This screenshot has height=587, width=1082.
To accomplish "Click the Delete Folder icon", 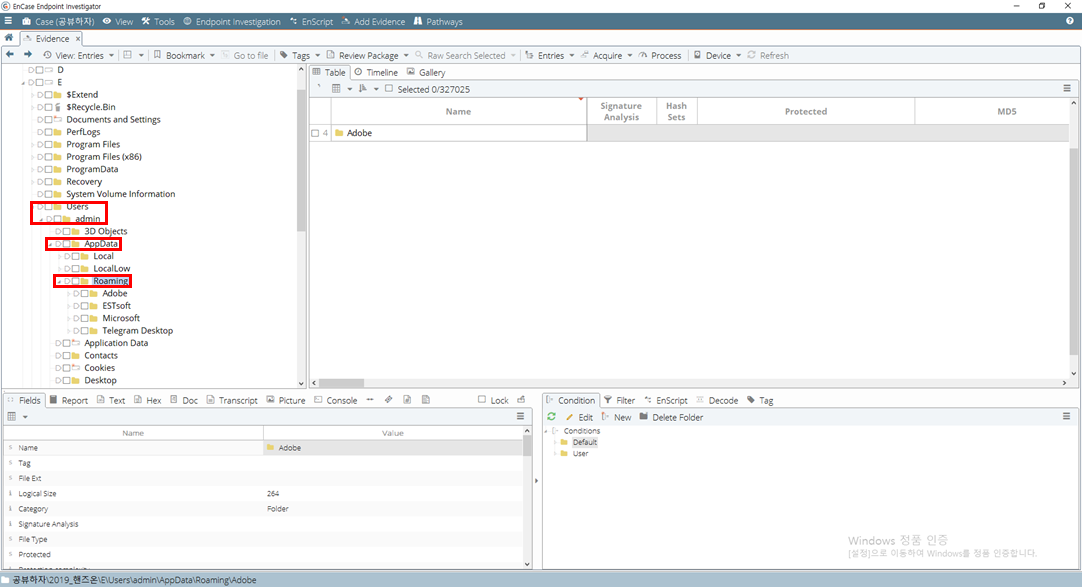I will [x=644, y=417].
